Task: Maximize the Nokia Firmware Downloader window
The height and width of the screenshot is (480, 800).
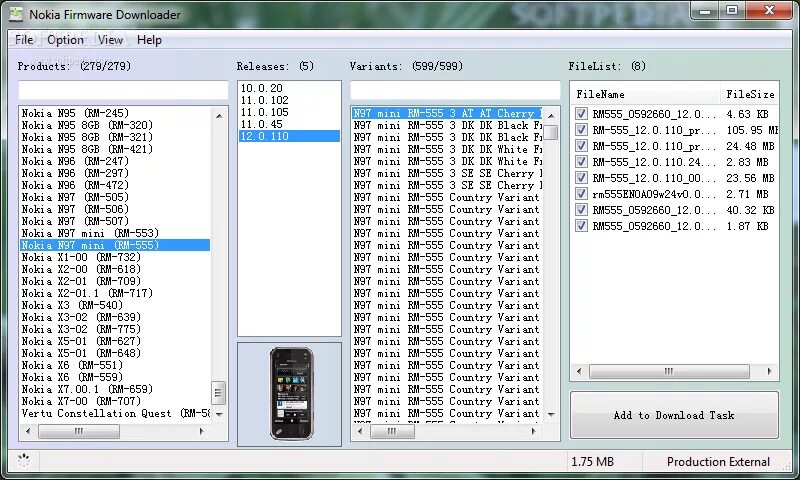Action: 732,10
